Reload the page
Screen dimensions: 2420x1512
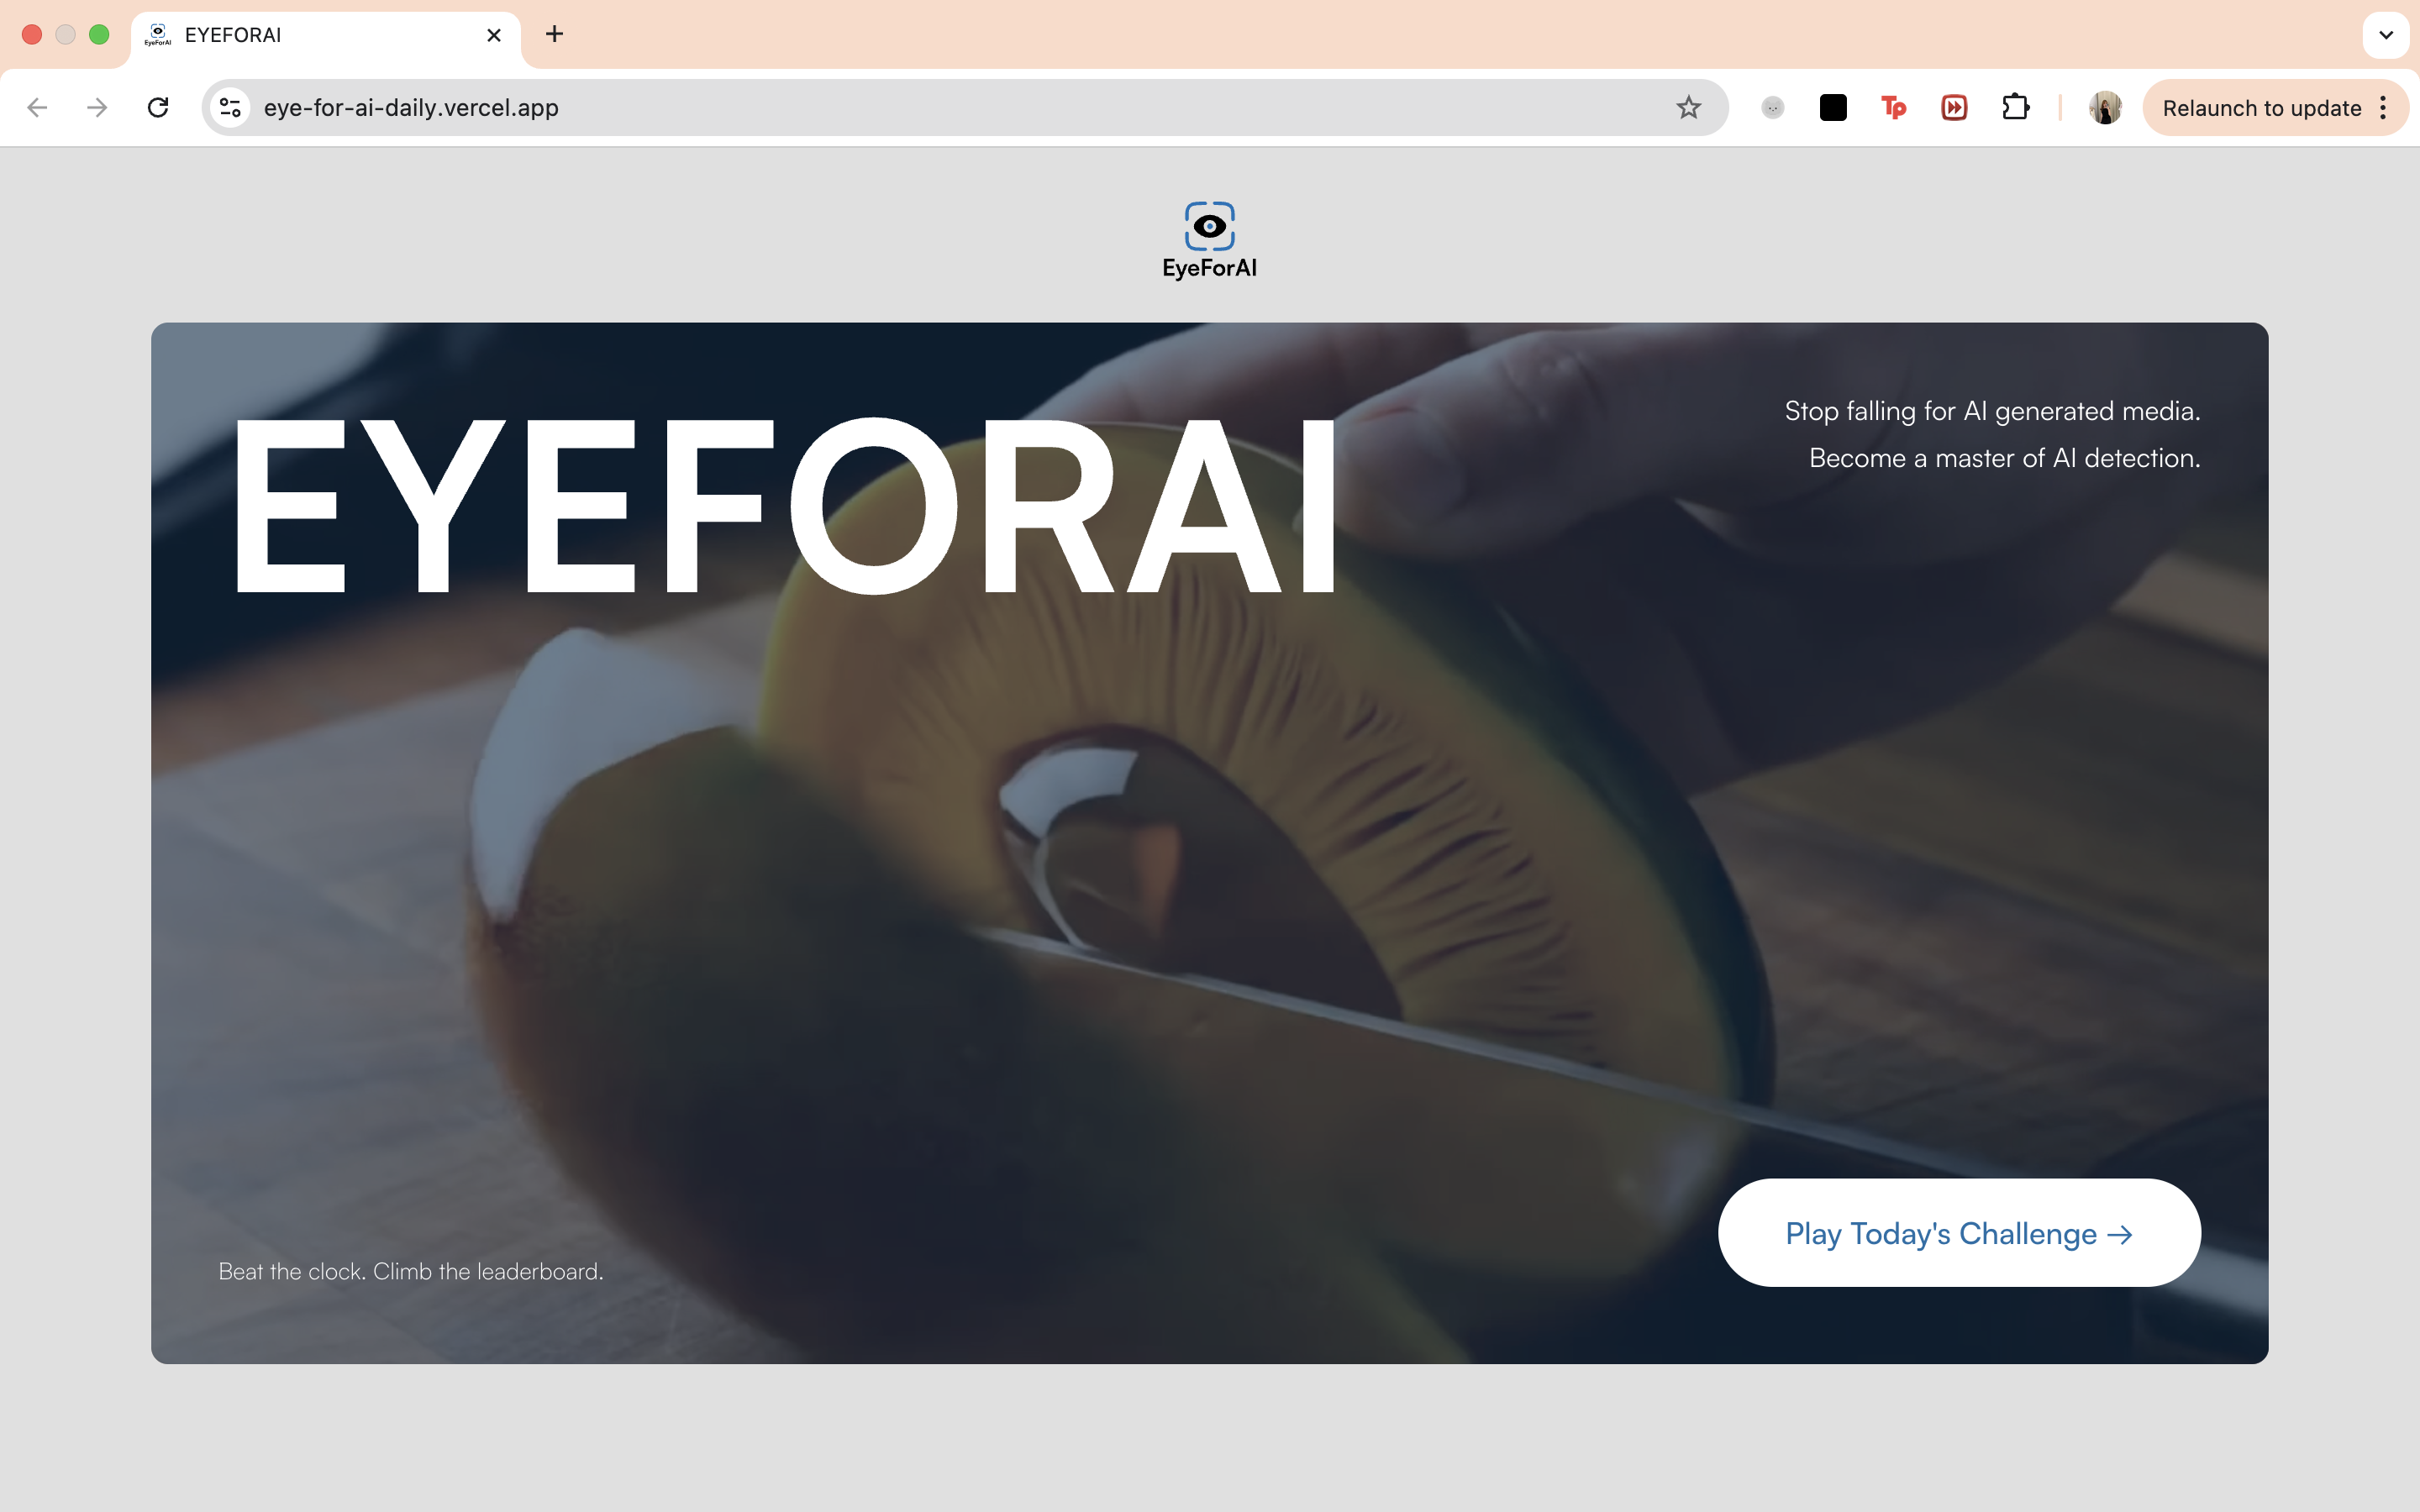[158, 107]
